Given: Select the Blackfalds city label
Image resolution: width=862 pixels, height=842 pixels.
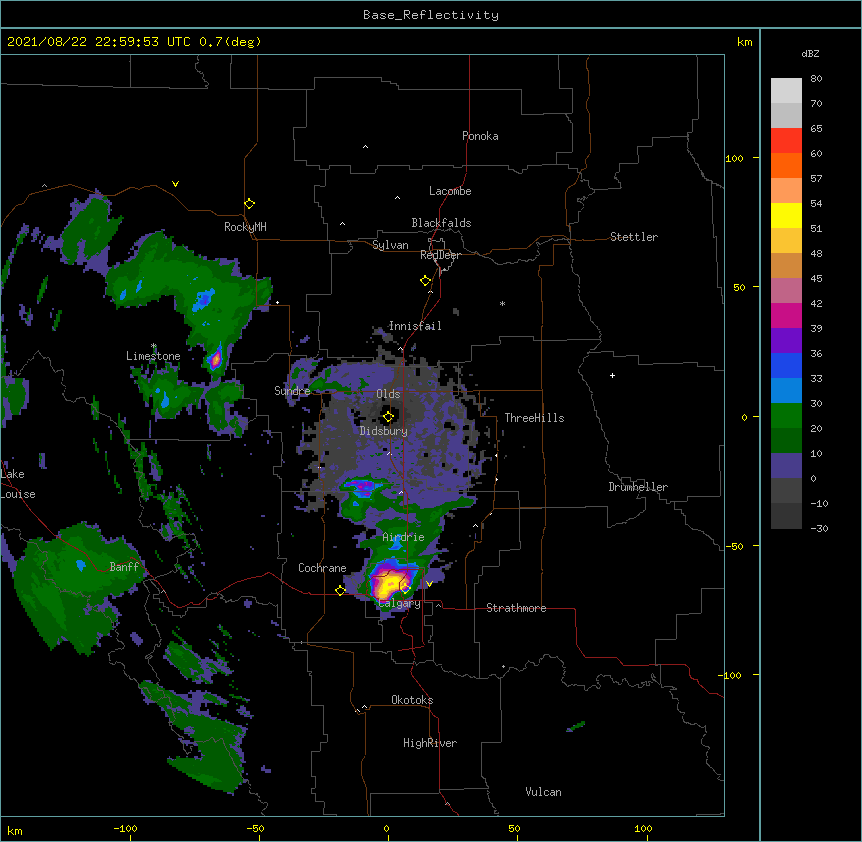Looking at the screenshot, I should [x=441, y=223].
